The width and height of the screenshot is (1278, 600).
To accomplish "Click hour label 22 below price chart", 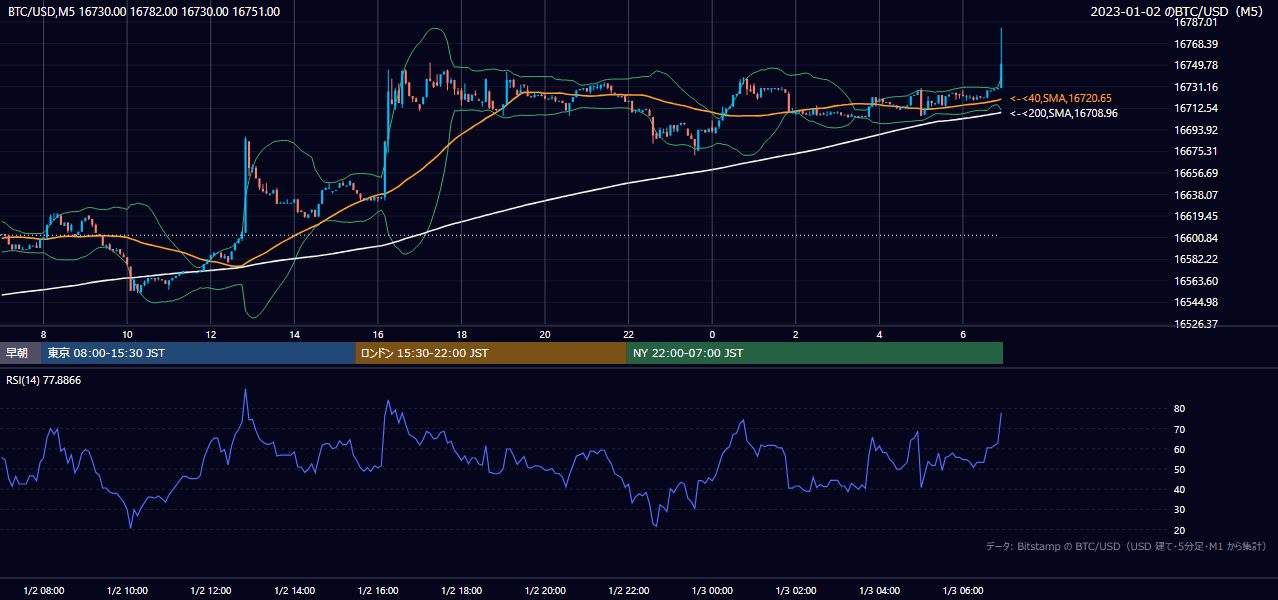I will (628, 333).
